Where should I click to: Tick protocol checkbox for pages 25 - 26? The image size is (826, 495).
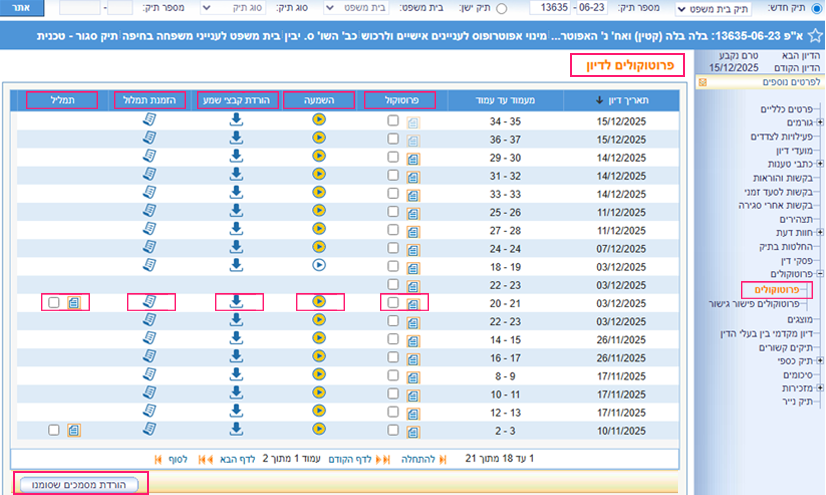[x=393, y=212]
